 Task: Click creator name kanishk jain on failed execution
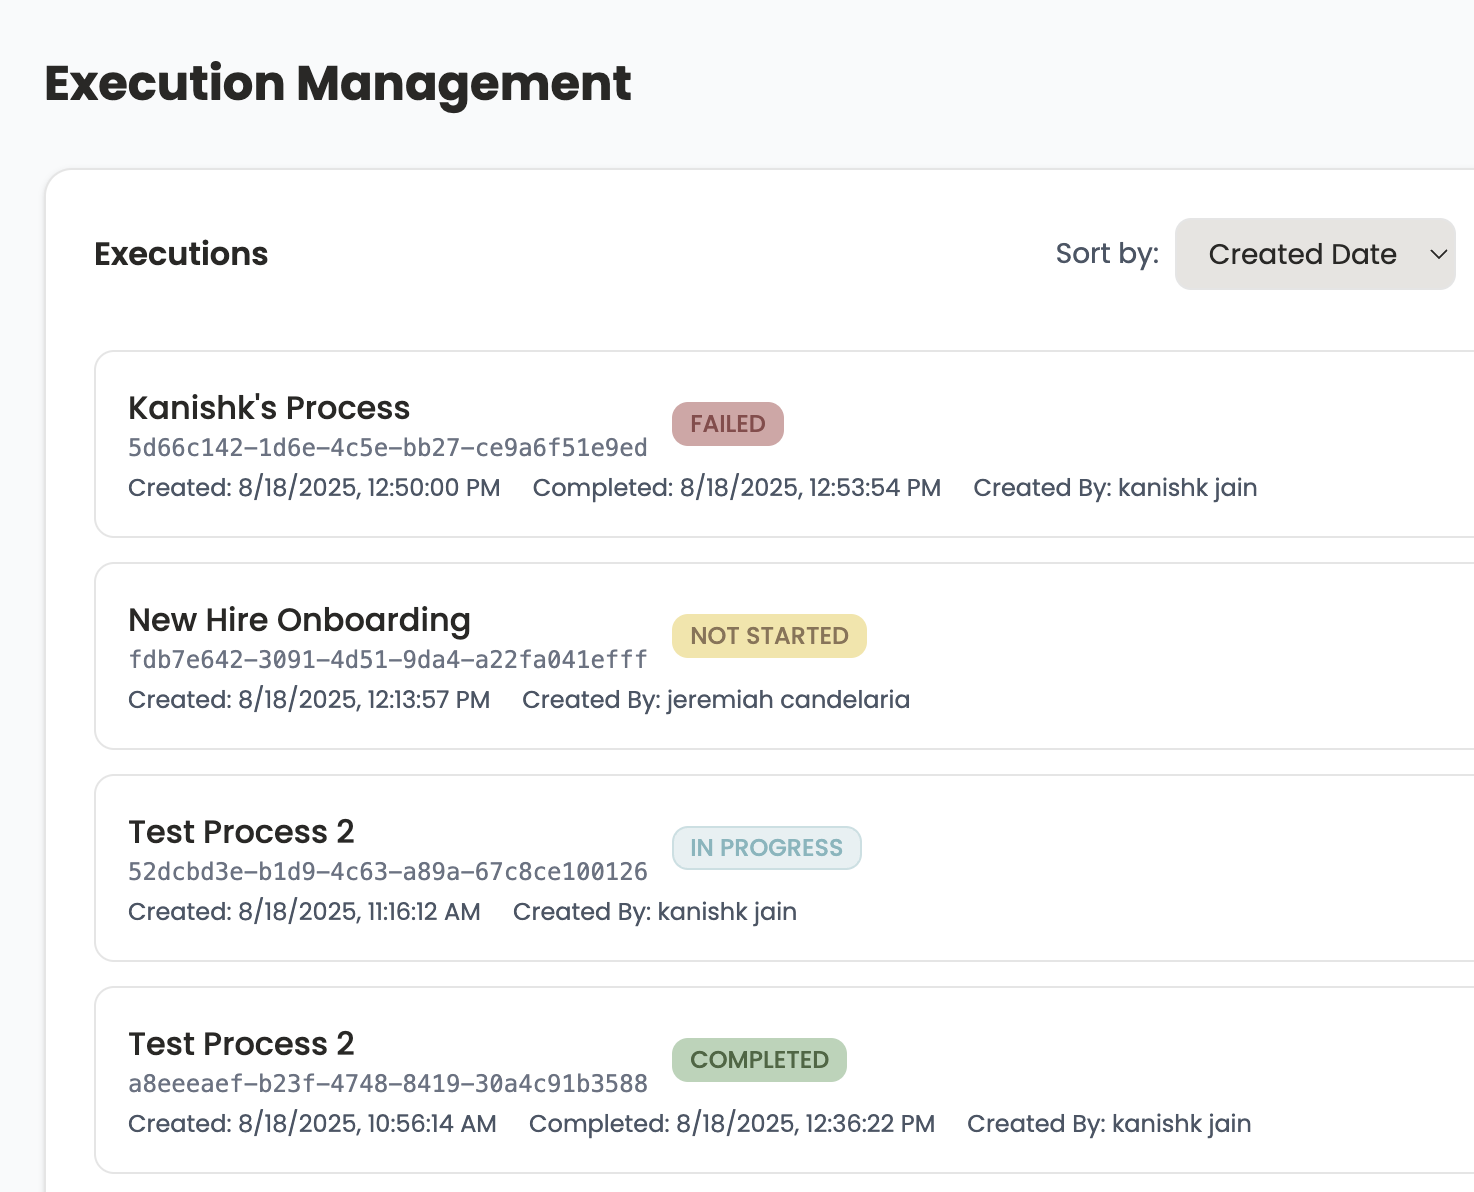coord(1186,488)
